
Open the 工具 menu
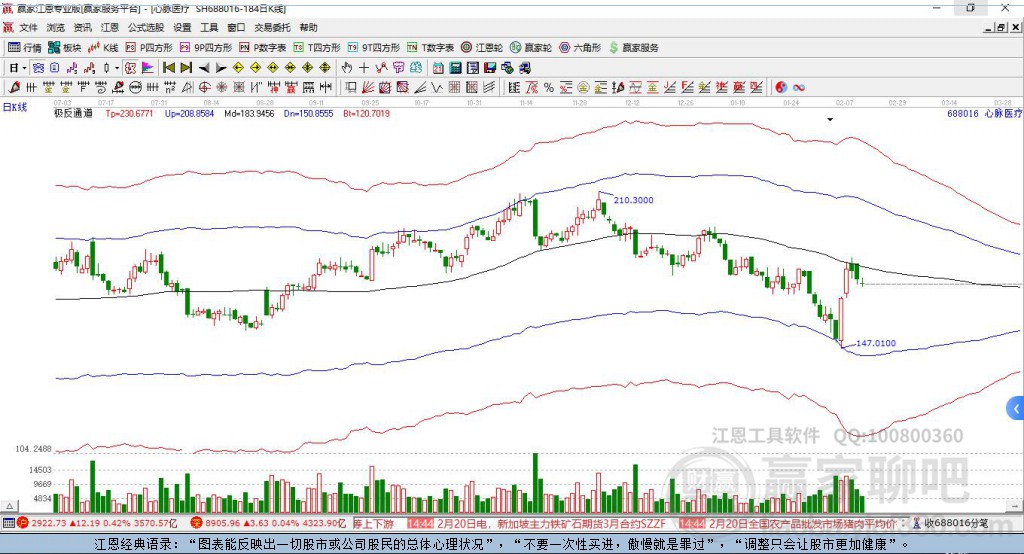click(x=209, y=27)
